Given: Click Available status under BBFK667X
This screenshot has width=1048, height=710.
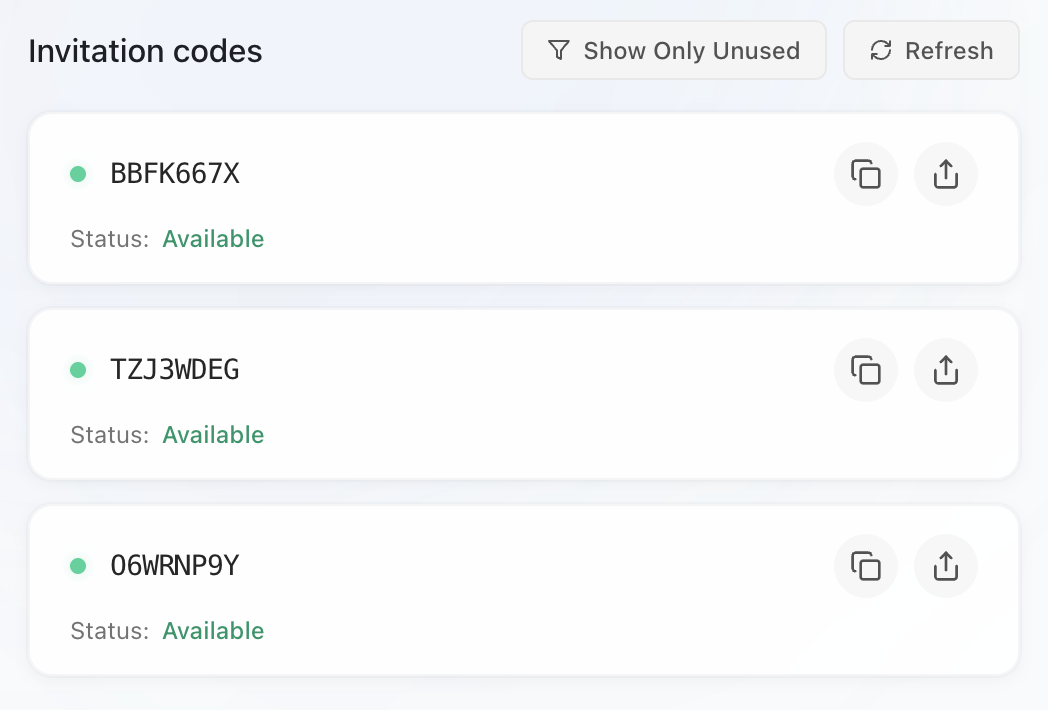Looking at the screenshot, I should point(213,239).
